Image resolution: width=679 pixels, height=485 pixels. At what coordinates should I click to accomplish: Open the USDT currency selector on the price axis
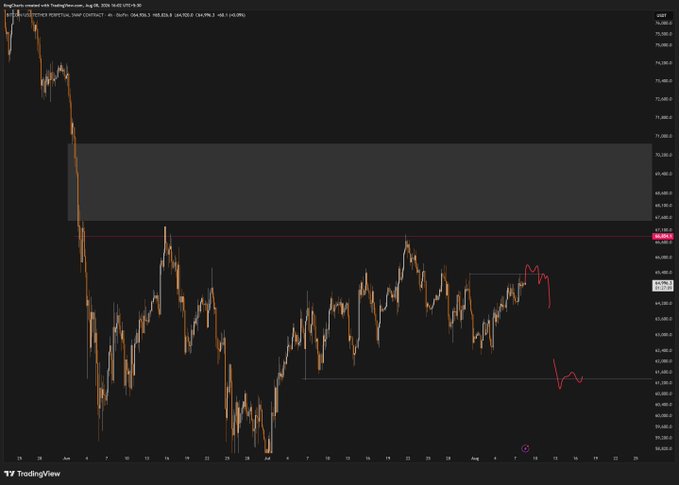coord(662,15)
